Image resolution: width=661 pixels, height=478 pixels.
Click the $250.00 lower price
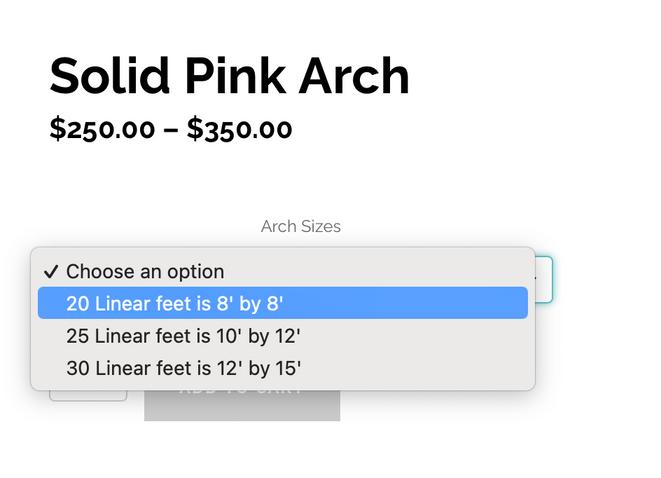[103, 129]
